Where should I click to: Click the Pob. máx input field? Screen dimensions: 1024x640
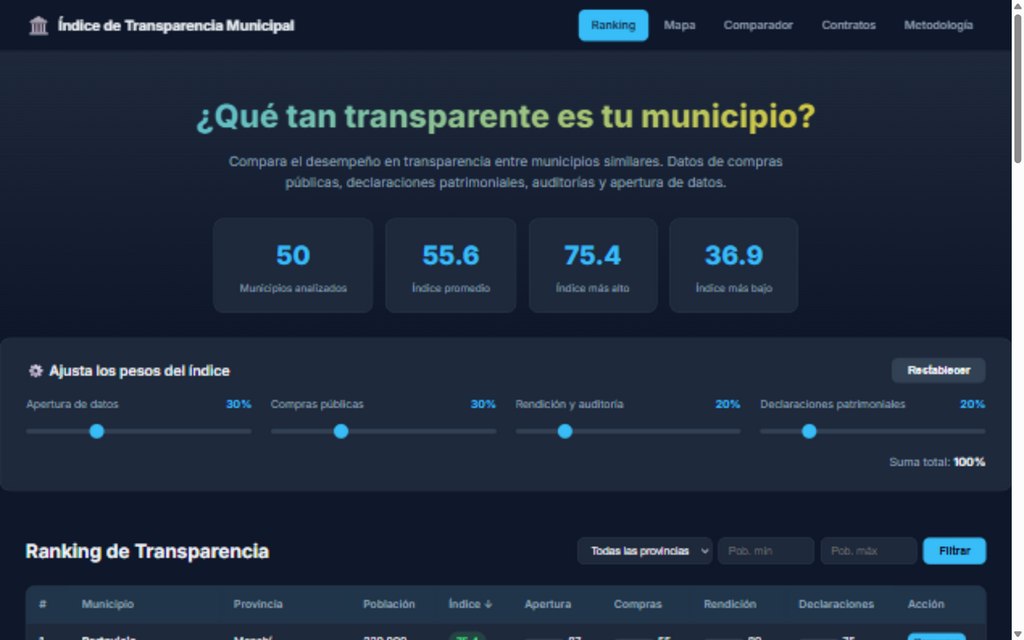tap(869, 551)
